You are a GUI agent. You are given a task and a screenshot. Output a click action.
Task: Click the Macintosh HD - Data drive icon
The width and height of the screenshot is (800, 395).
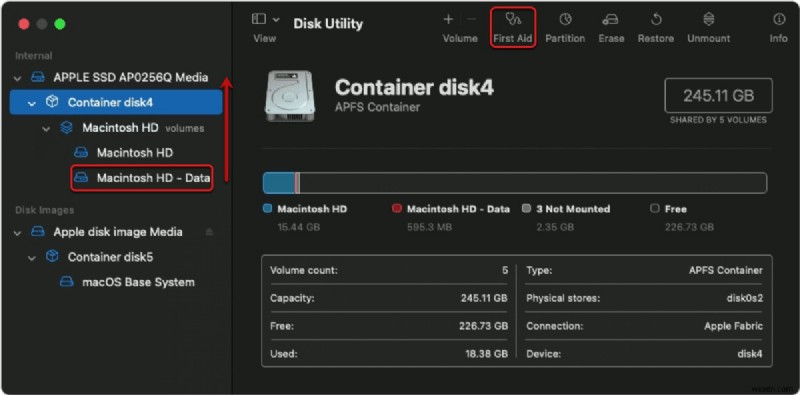pos(81,178)
